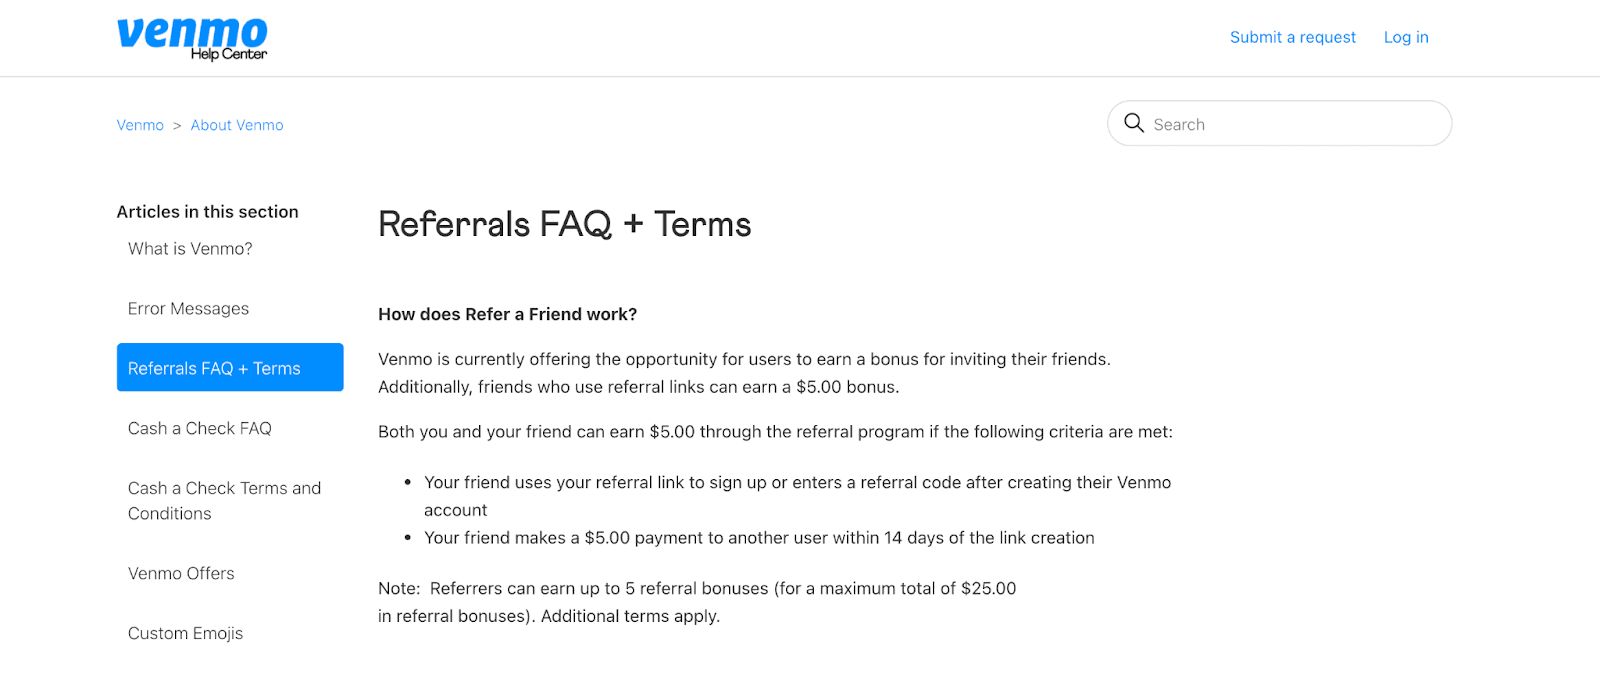Open the About Venmo breadcrumb link
Screen dimensions: 1600x679
(x=236, y=124)
